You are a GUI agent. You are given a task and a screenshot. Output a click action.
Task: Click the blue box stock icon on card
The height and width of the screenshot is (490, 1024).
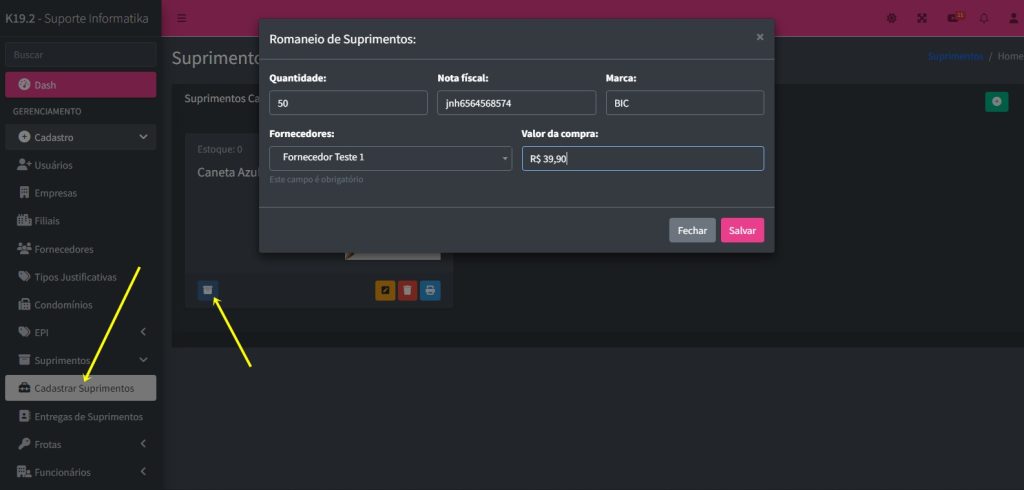point(208,290)
